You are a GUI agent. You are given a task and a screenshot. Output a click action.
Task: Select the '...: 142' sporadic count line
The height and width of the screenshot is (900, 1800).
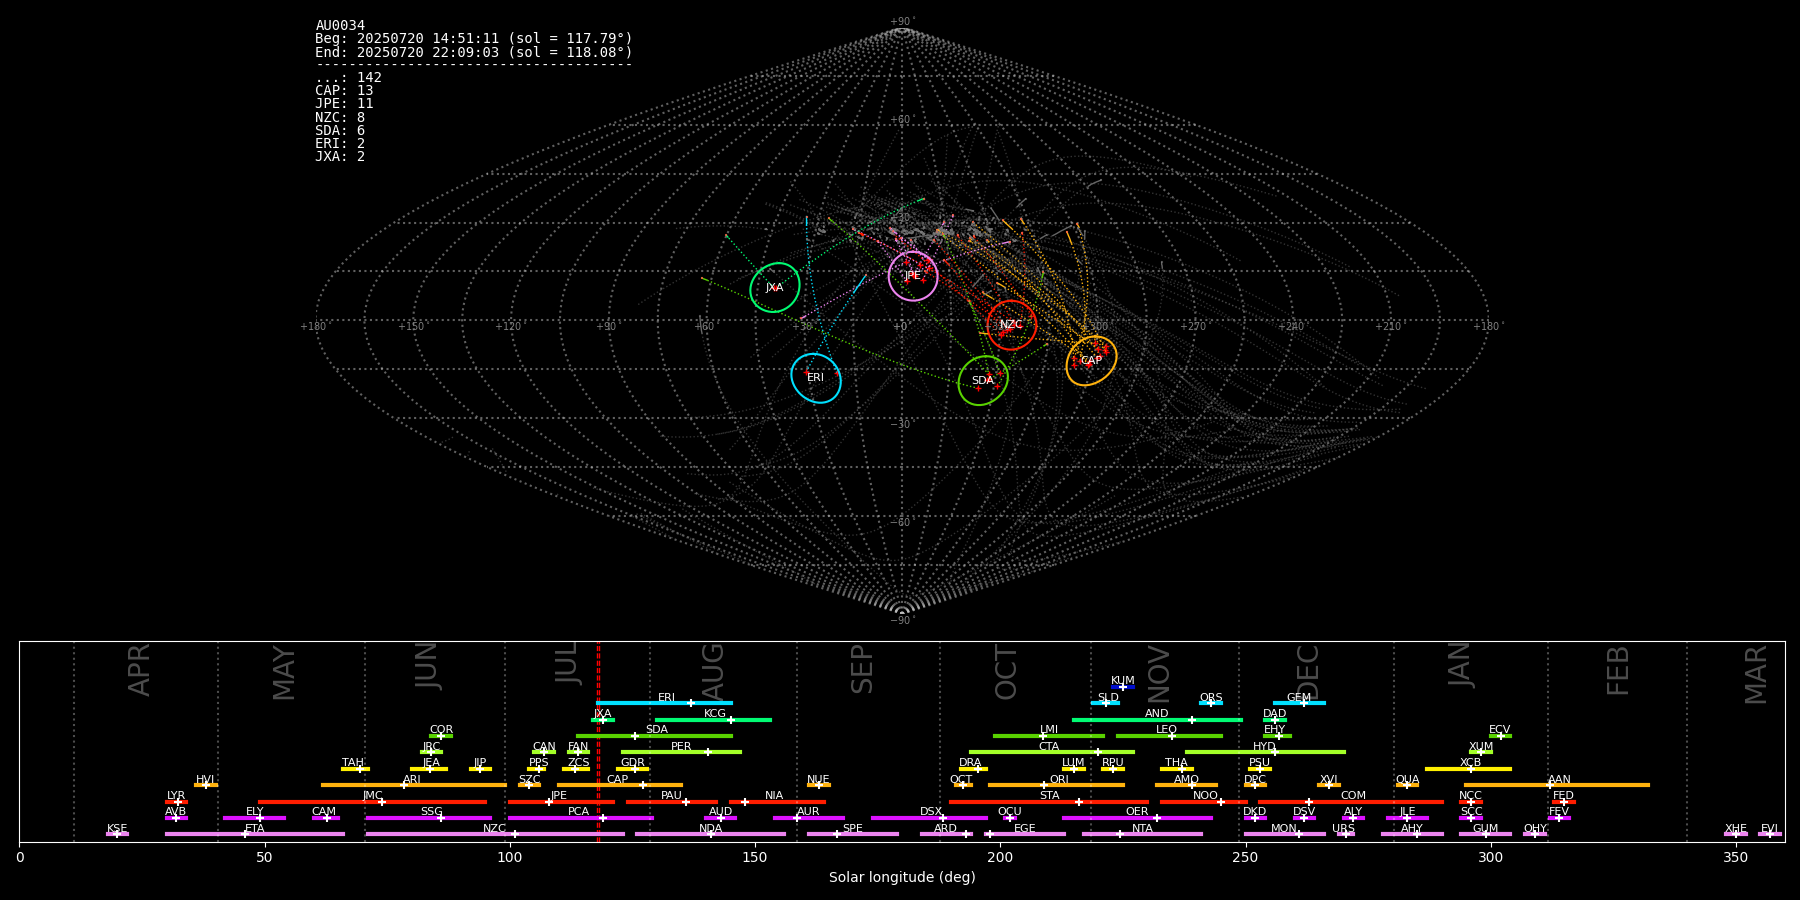(x=348, y=78)
